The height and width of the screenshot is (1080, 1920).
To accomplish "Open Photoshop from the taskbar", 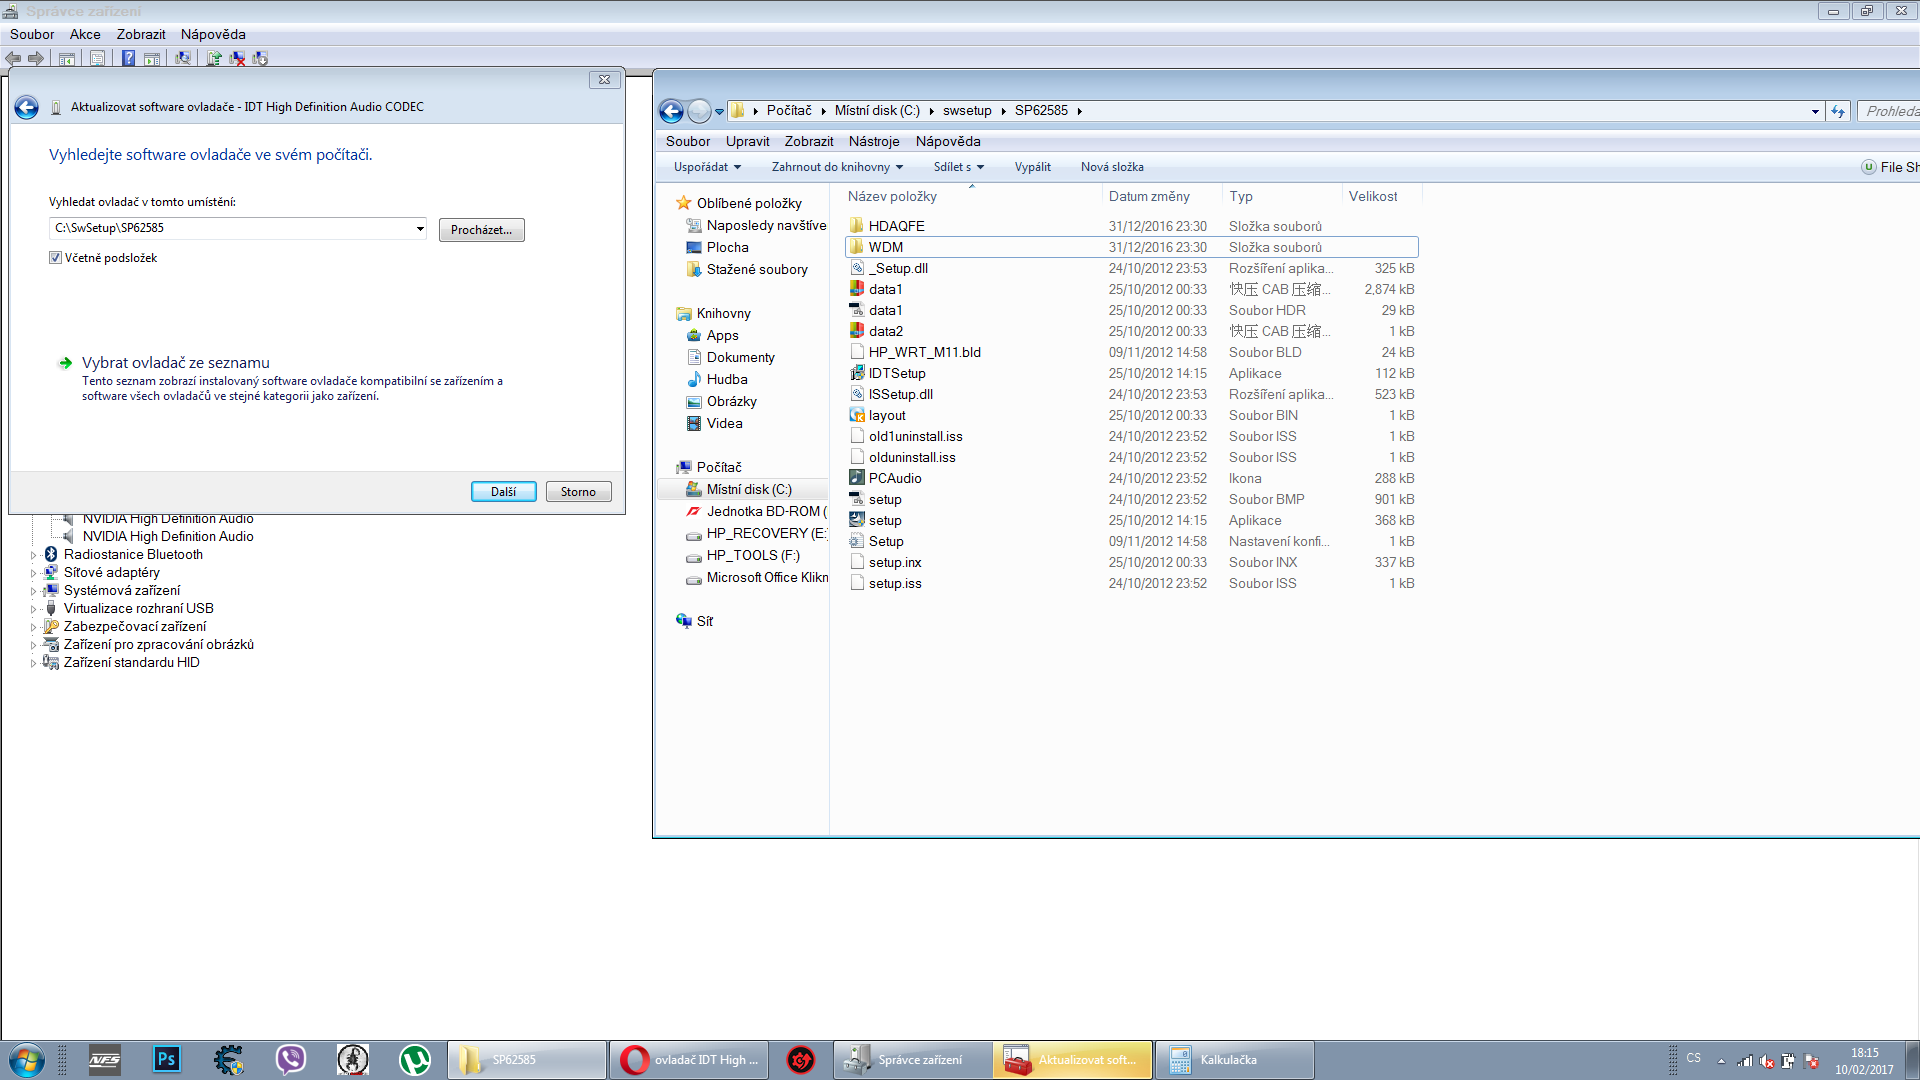I will [166, 1059].
